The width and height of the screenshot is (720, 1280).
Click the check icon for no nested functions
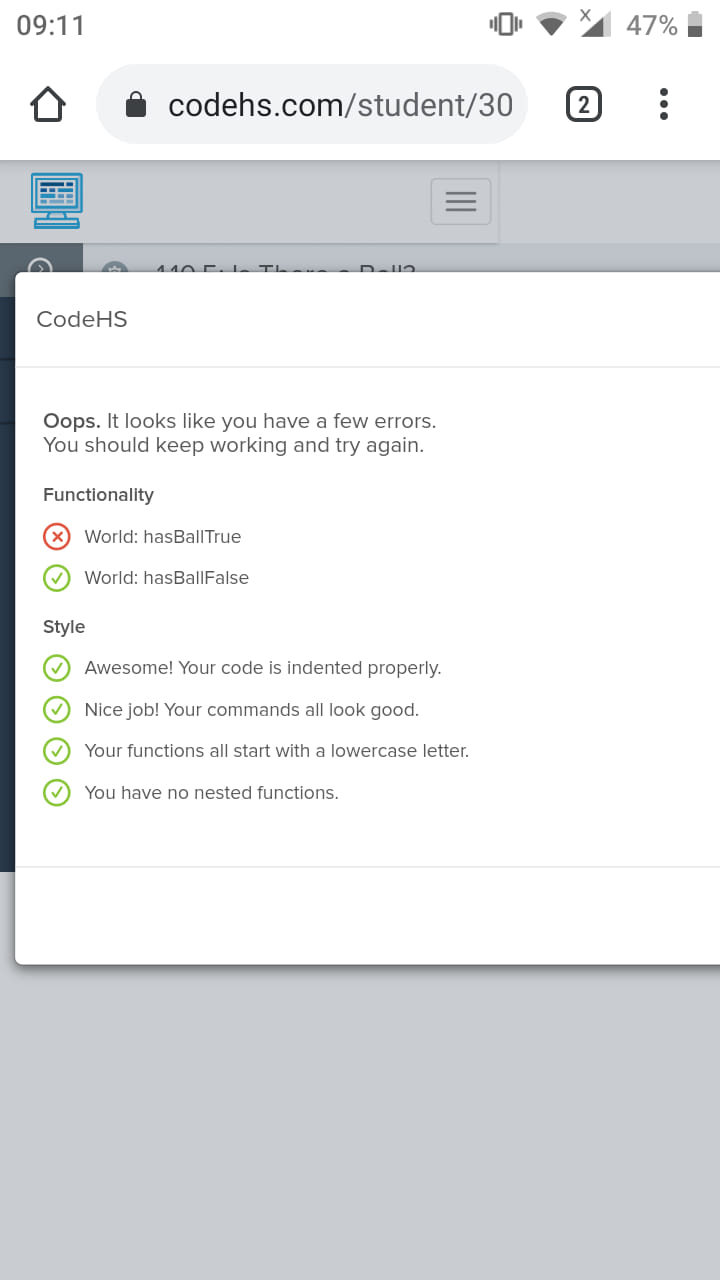57,793
